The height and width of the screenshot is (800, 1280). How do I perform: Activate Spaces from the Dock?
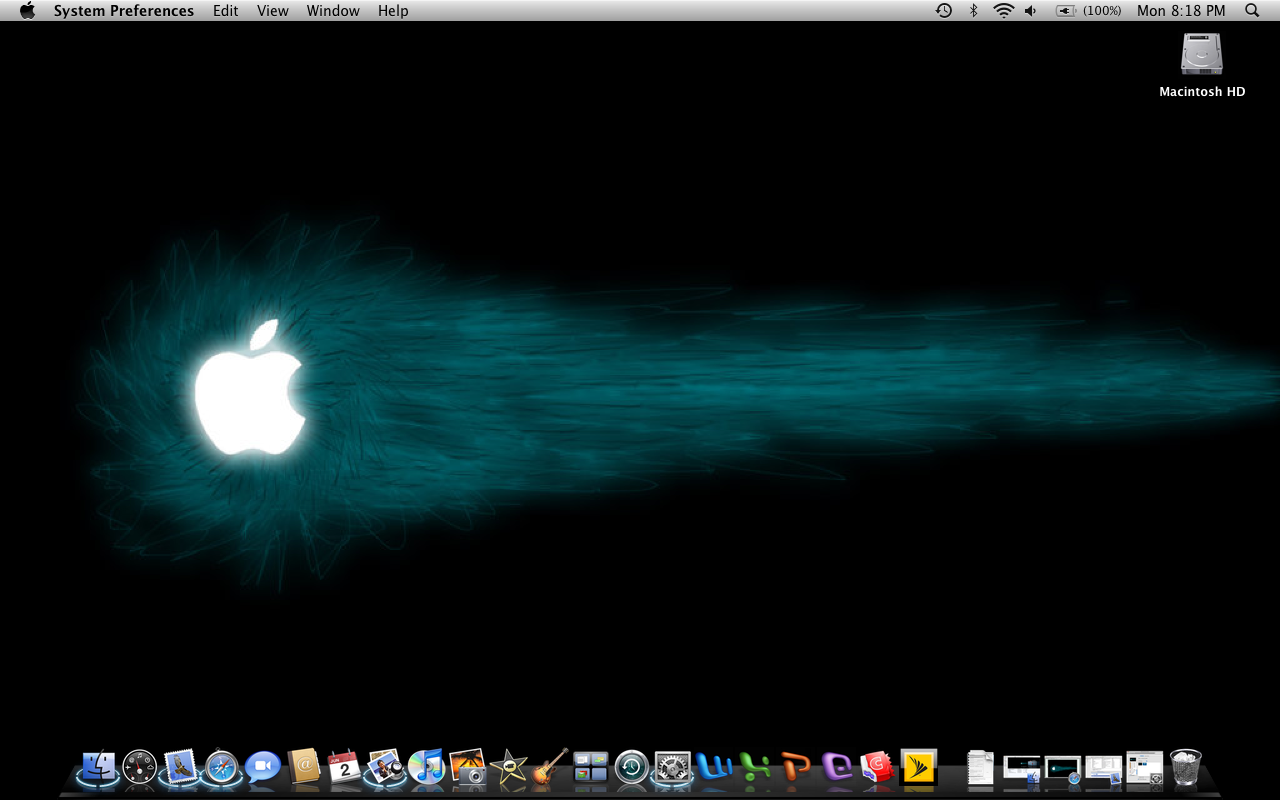point(590,767)
